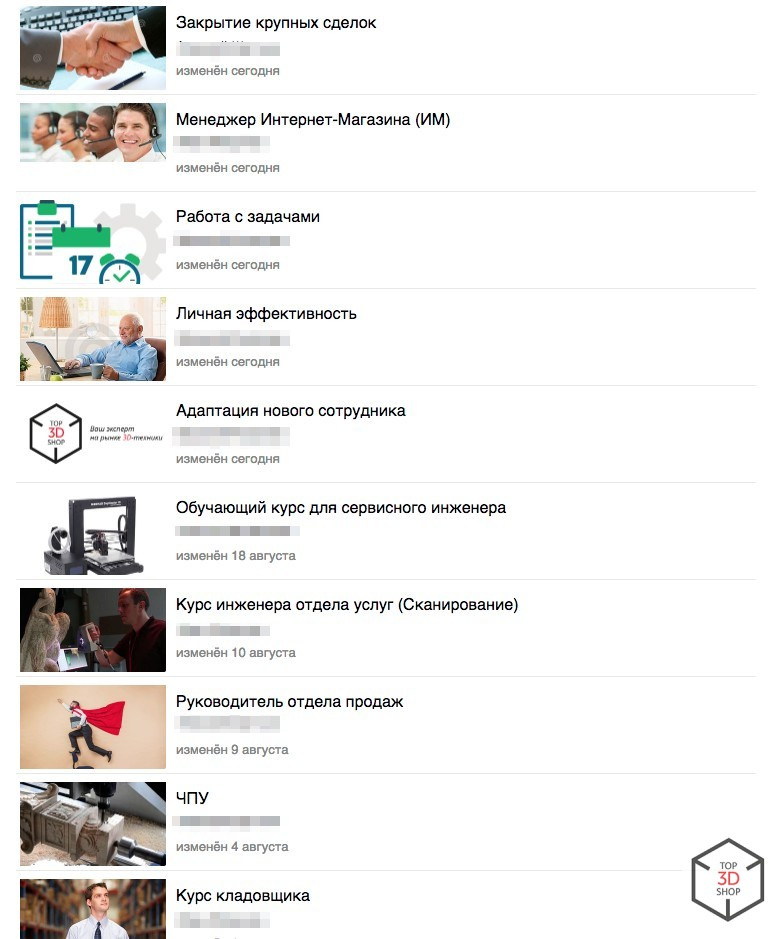Open the superhero with red cape thumbnail
This screenshot has height=939, width=783.
click(93, 727)
